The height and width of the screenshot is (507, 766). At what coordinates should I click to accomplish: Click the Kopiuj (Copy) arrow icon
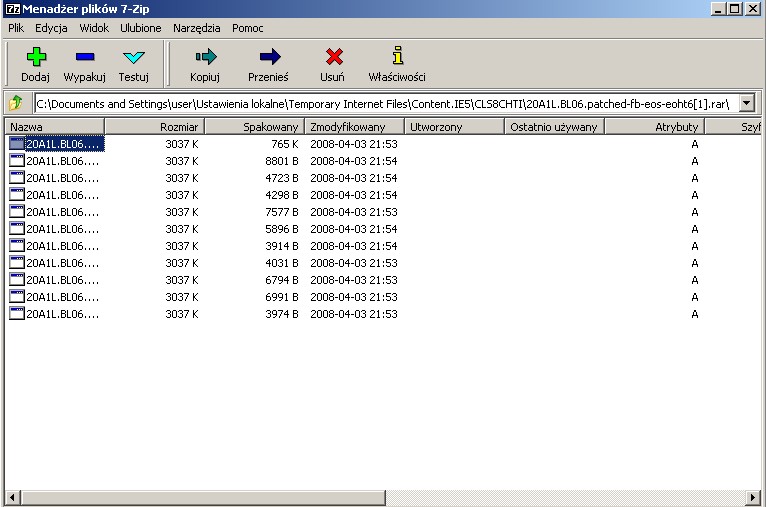pyautogui.click(x=206, y=57)
